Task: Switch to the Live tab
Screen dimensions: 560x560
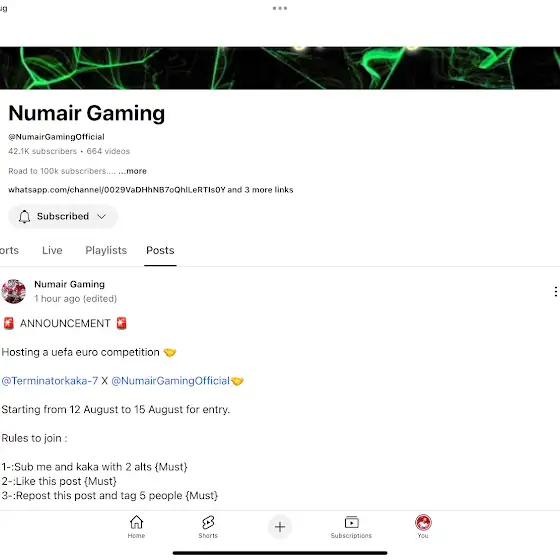Action: (x=52, y=250)
